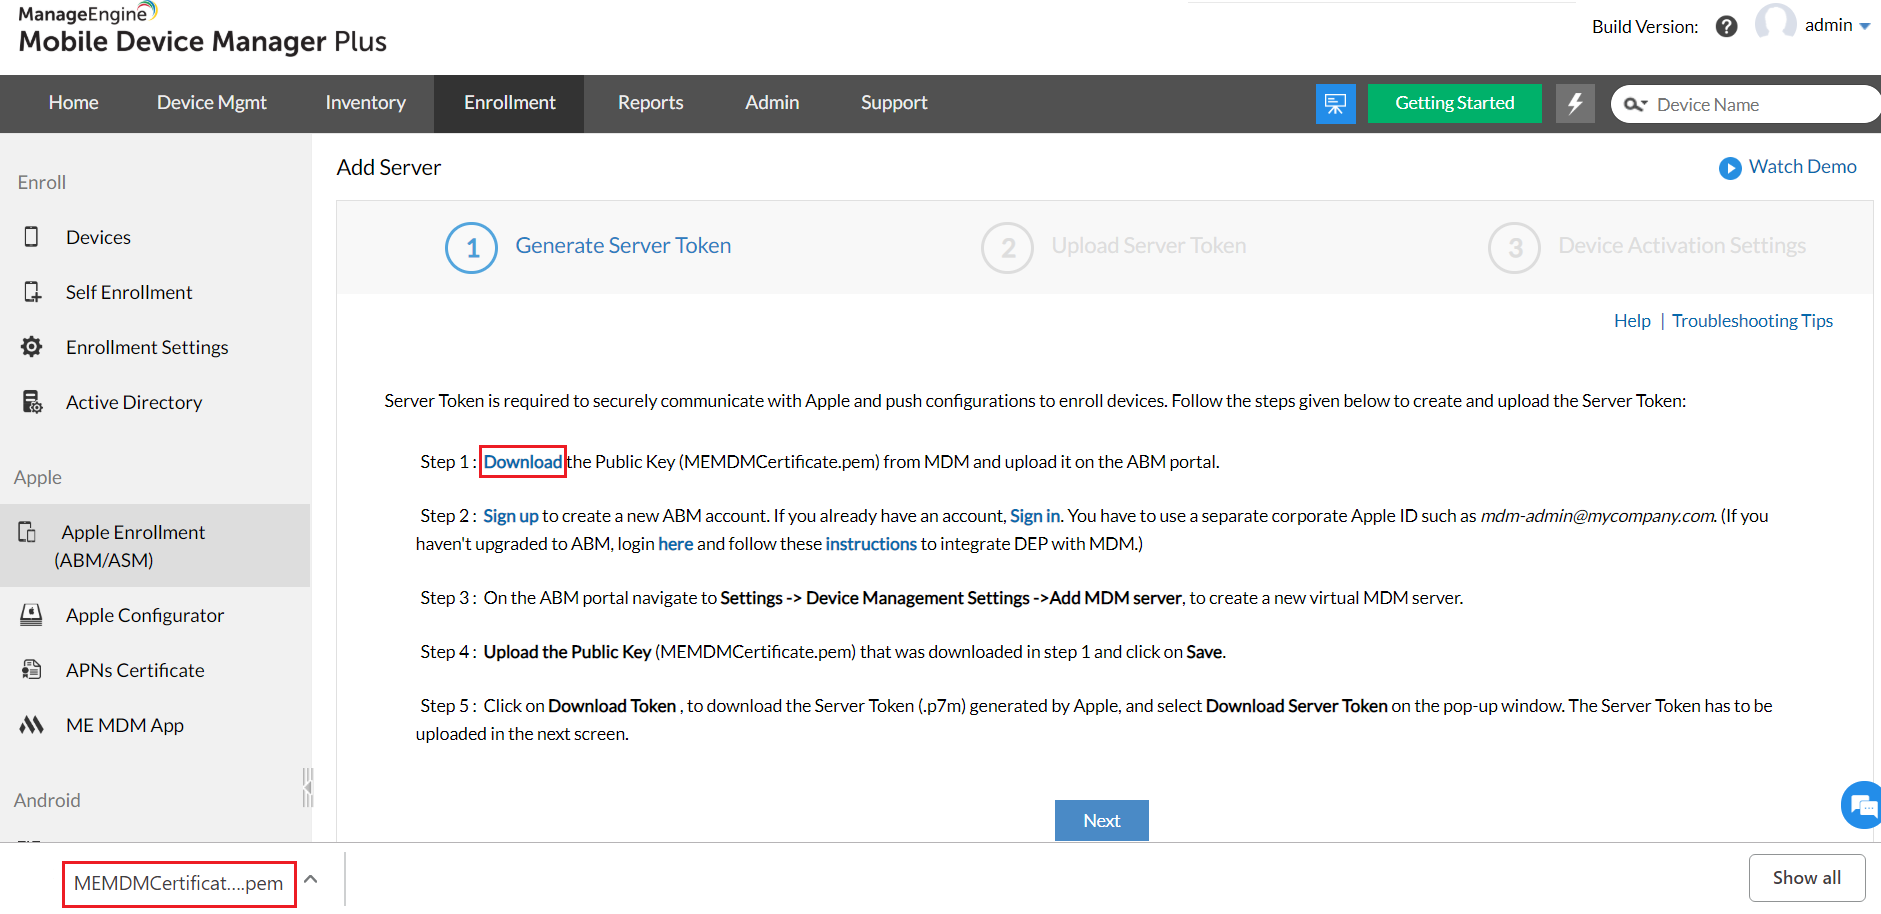This screenshot has height=914, width=1881.
Task: Click the Enrollment Settings gear icon
Action: pos(31,346)
